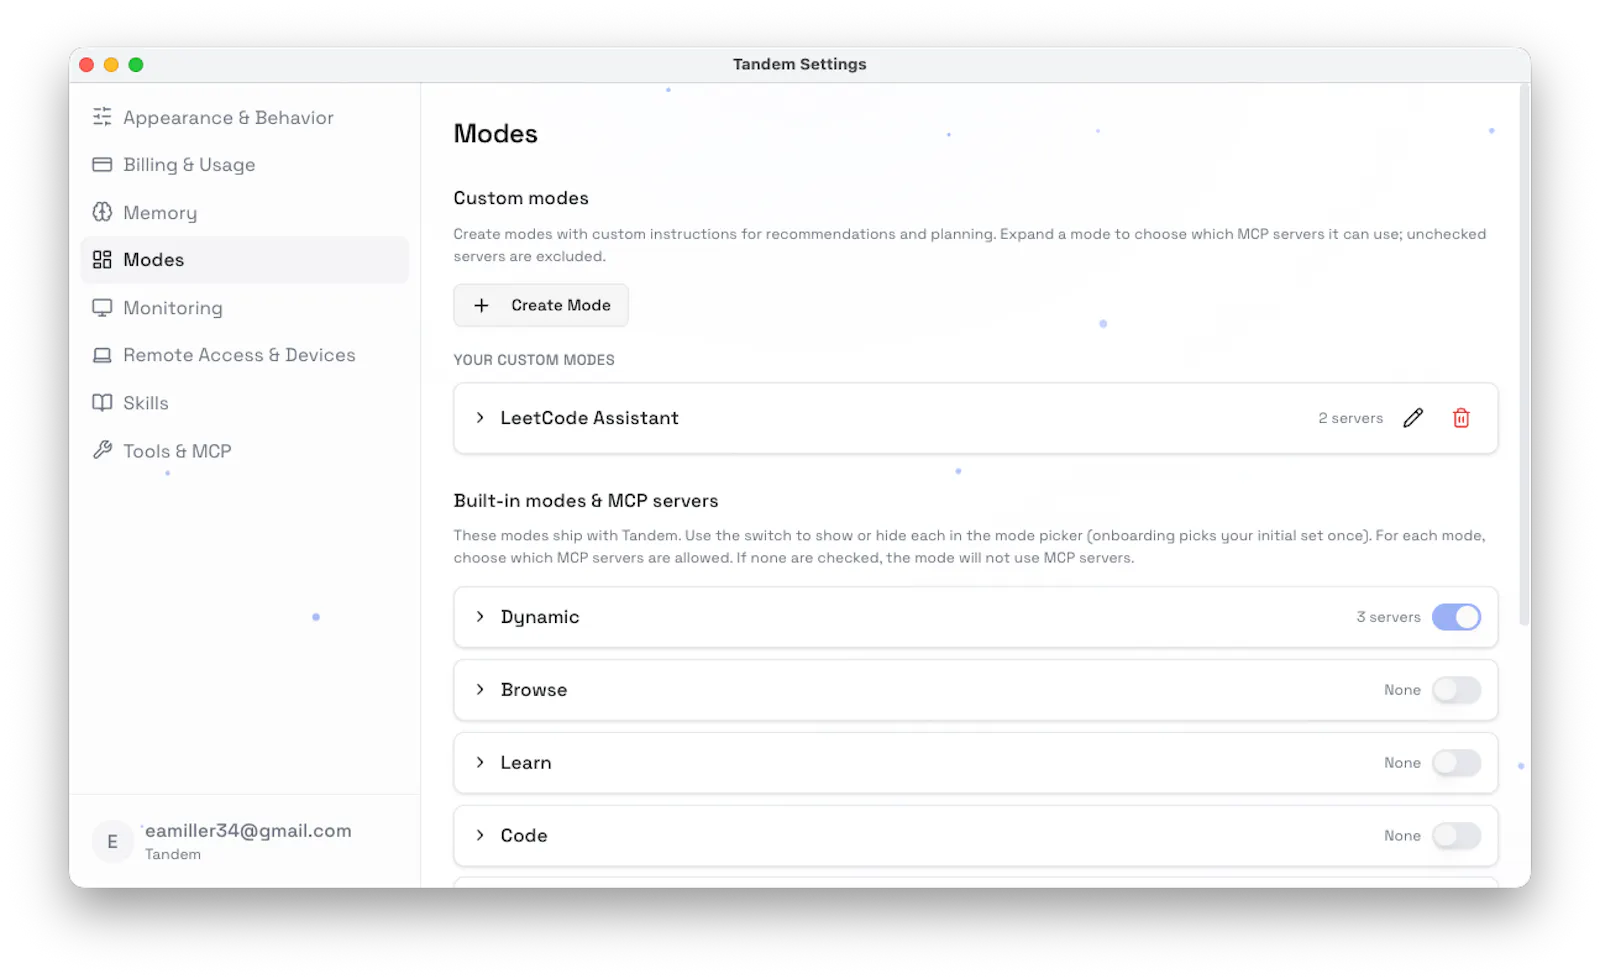Click the LeetCode Assistant mode name
Screen dimensions: 1600x979
point(589,418)
